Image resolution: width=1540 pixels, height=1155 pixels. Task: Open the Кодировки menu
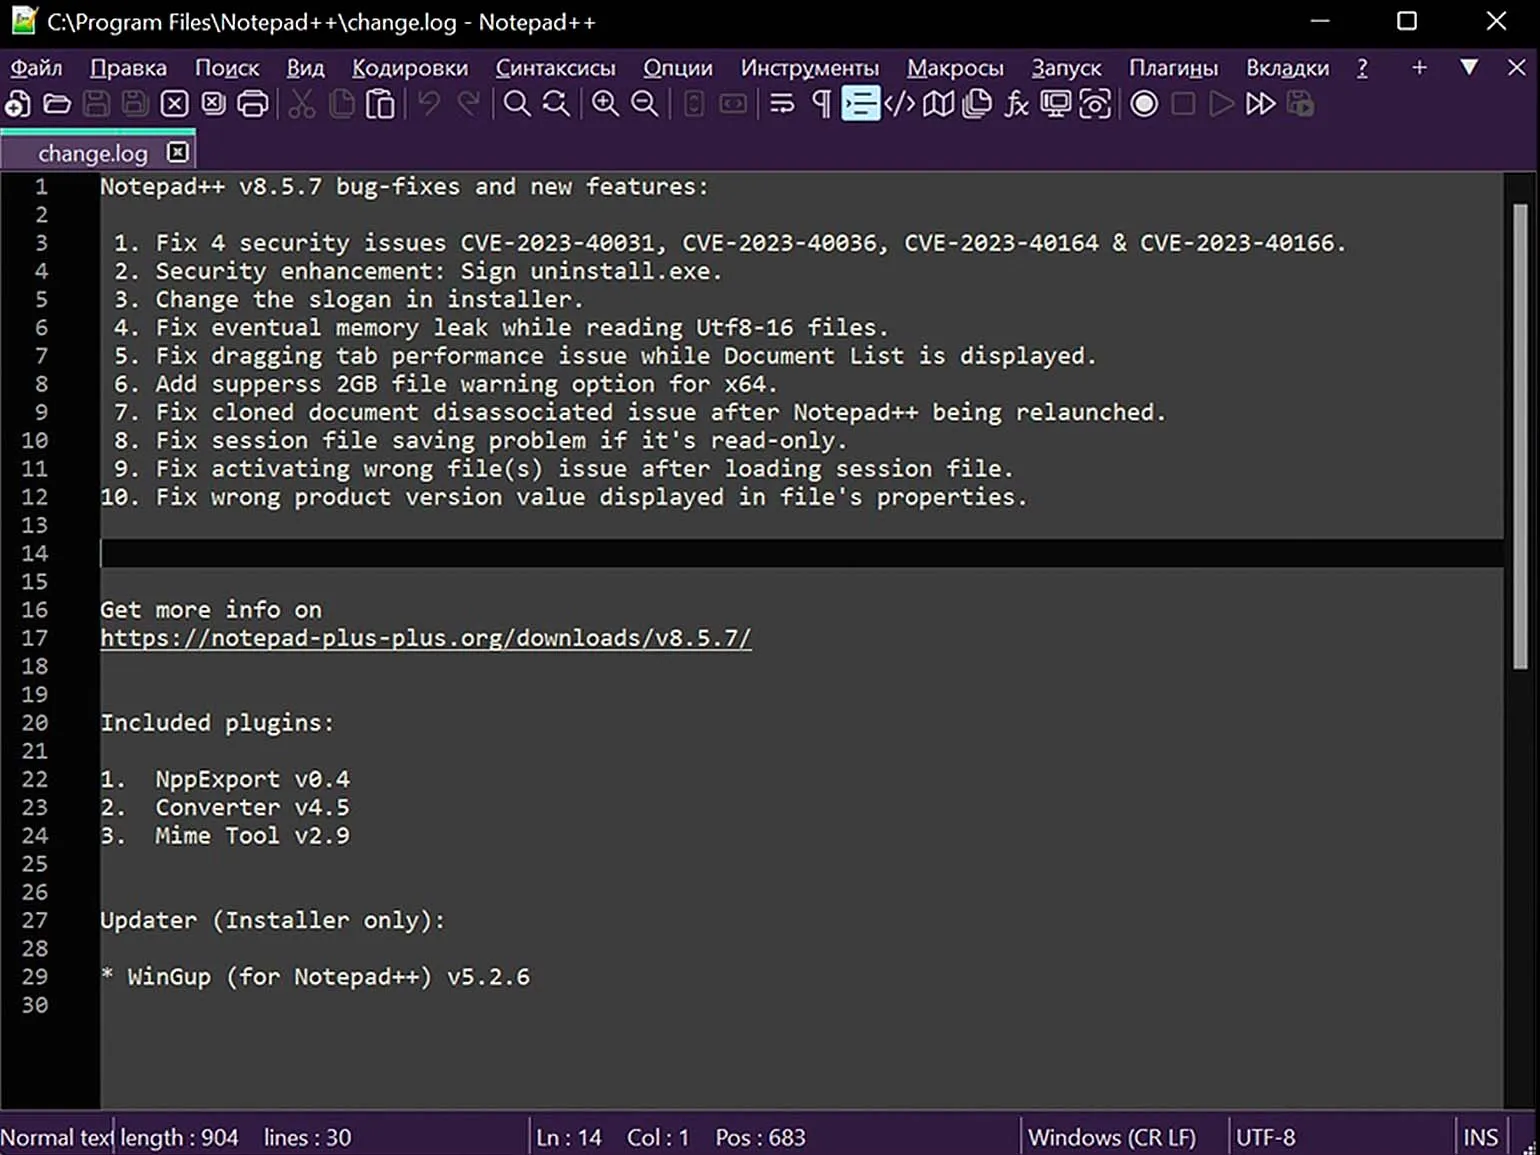point(410,68)
